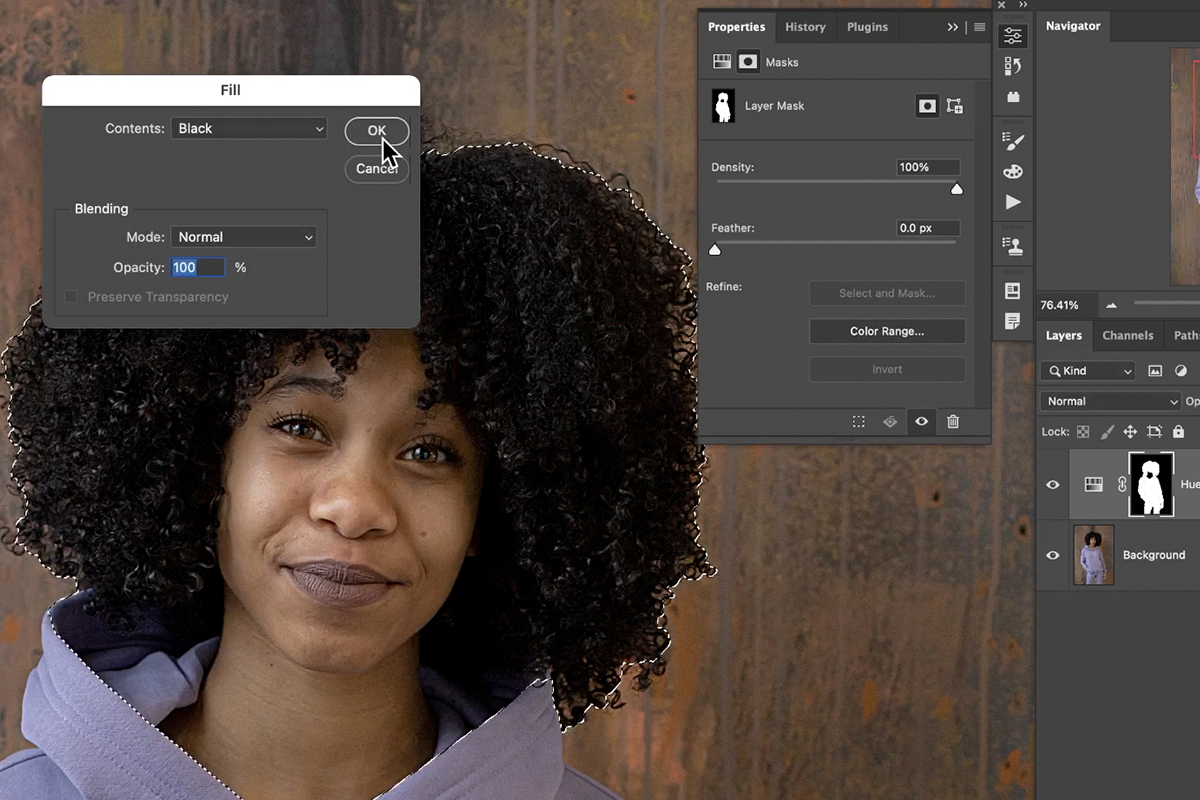Hide the Background layer
This screenshot has height=800, width=1200.
click(1052, 555)
